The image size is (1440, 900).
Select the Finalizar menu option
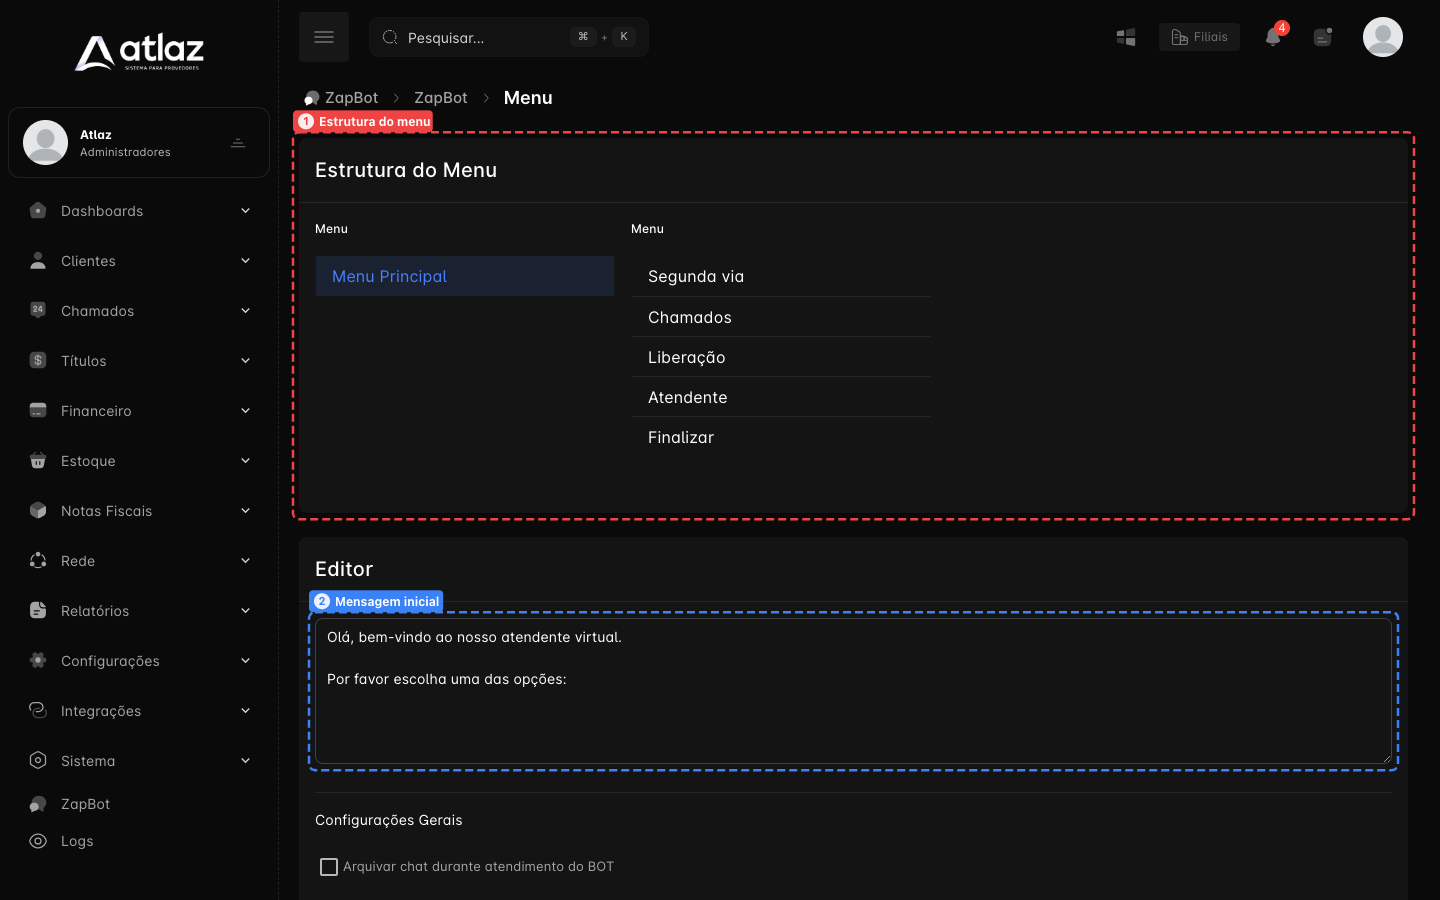point(781,437)
